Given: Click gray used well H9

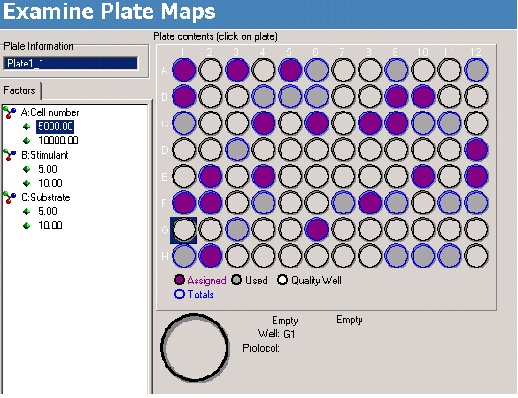Looking at the screenshot, I should click(x=397, y=256).
